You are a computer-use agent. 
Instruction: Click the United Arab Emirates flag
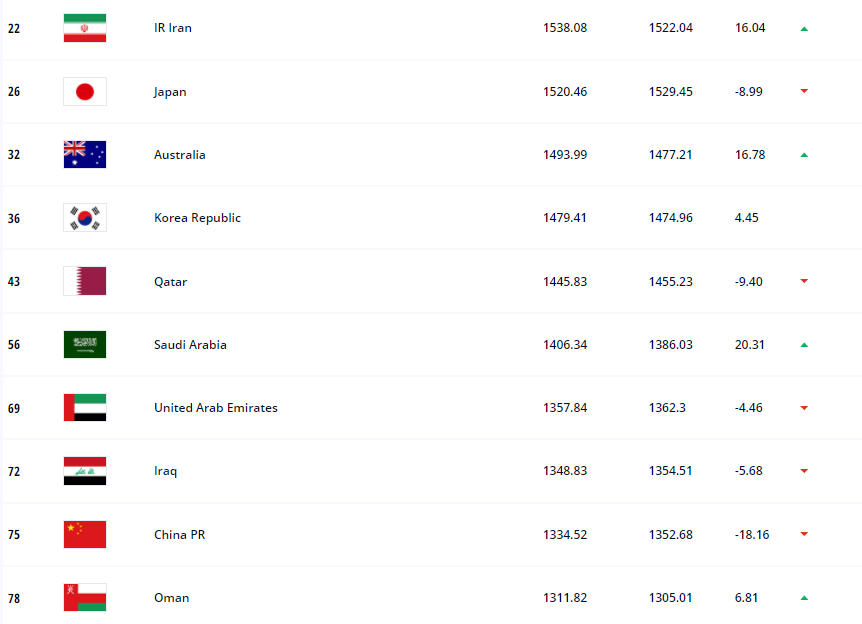point(85,408)
